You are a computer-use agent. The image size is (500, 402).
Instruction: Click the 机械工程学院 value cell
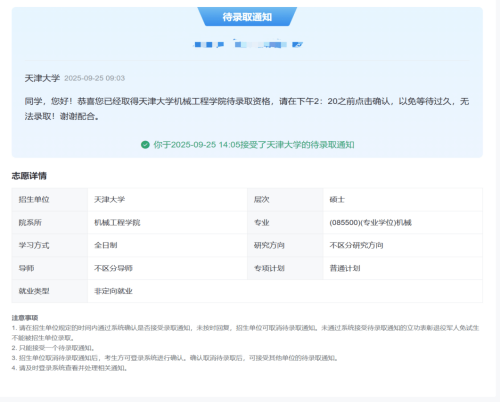pos(167,222)
